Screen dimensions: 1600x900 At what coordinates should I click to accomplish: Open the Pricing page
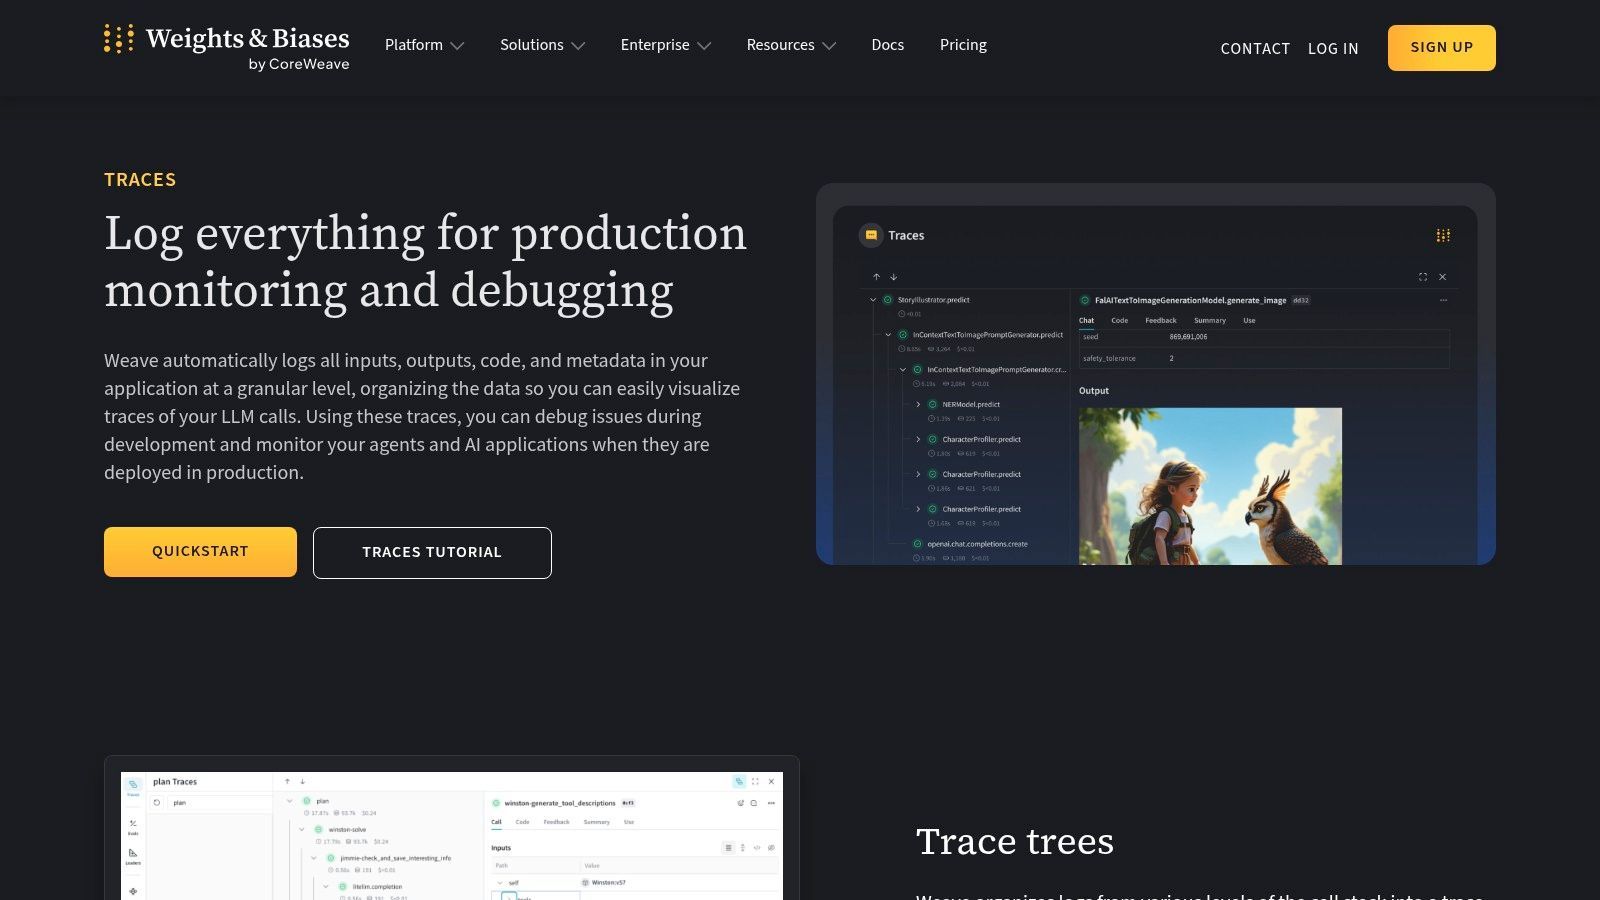tap(963, 45)
